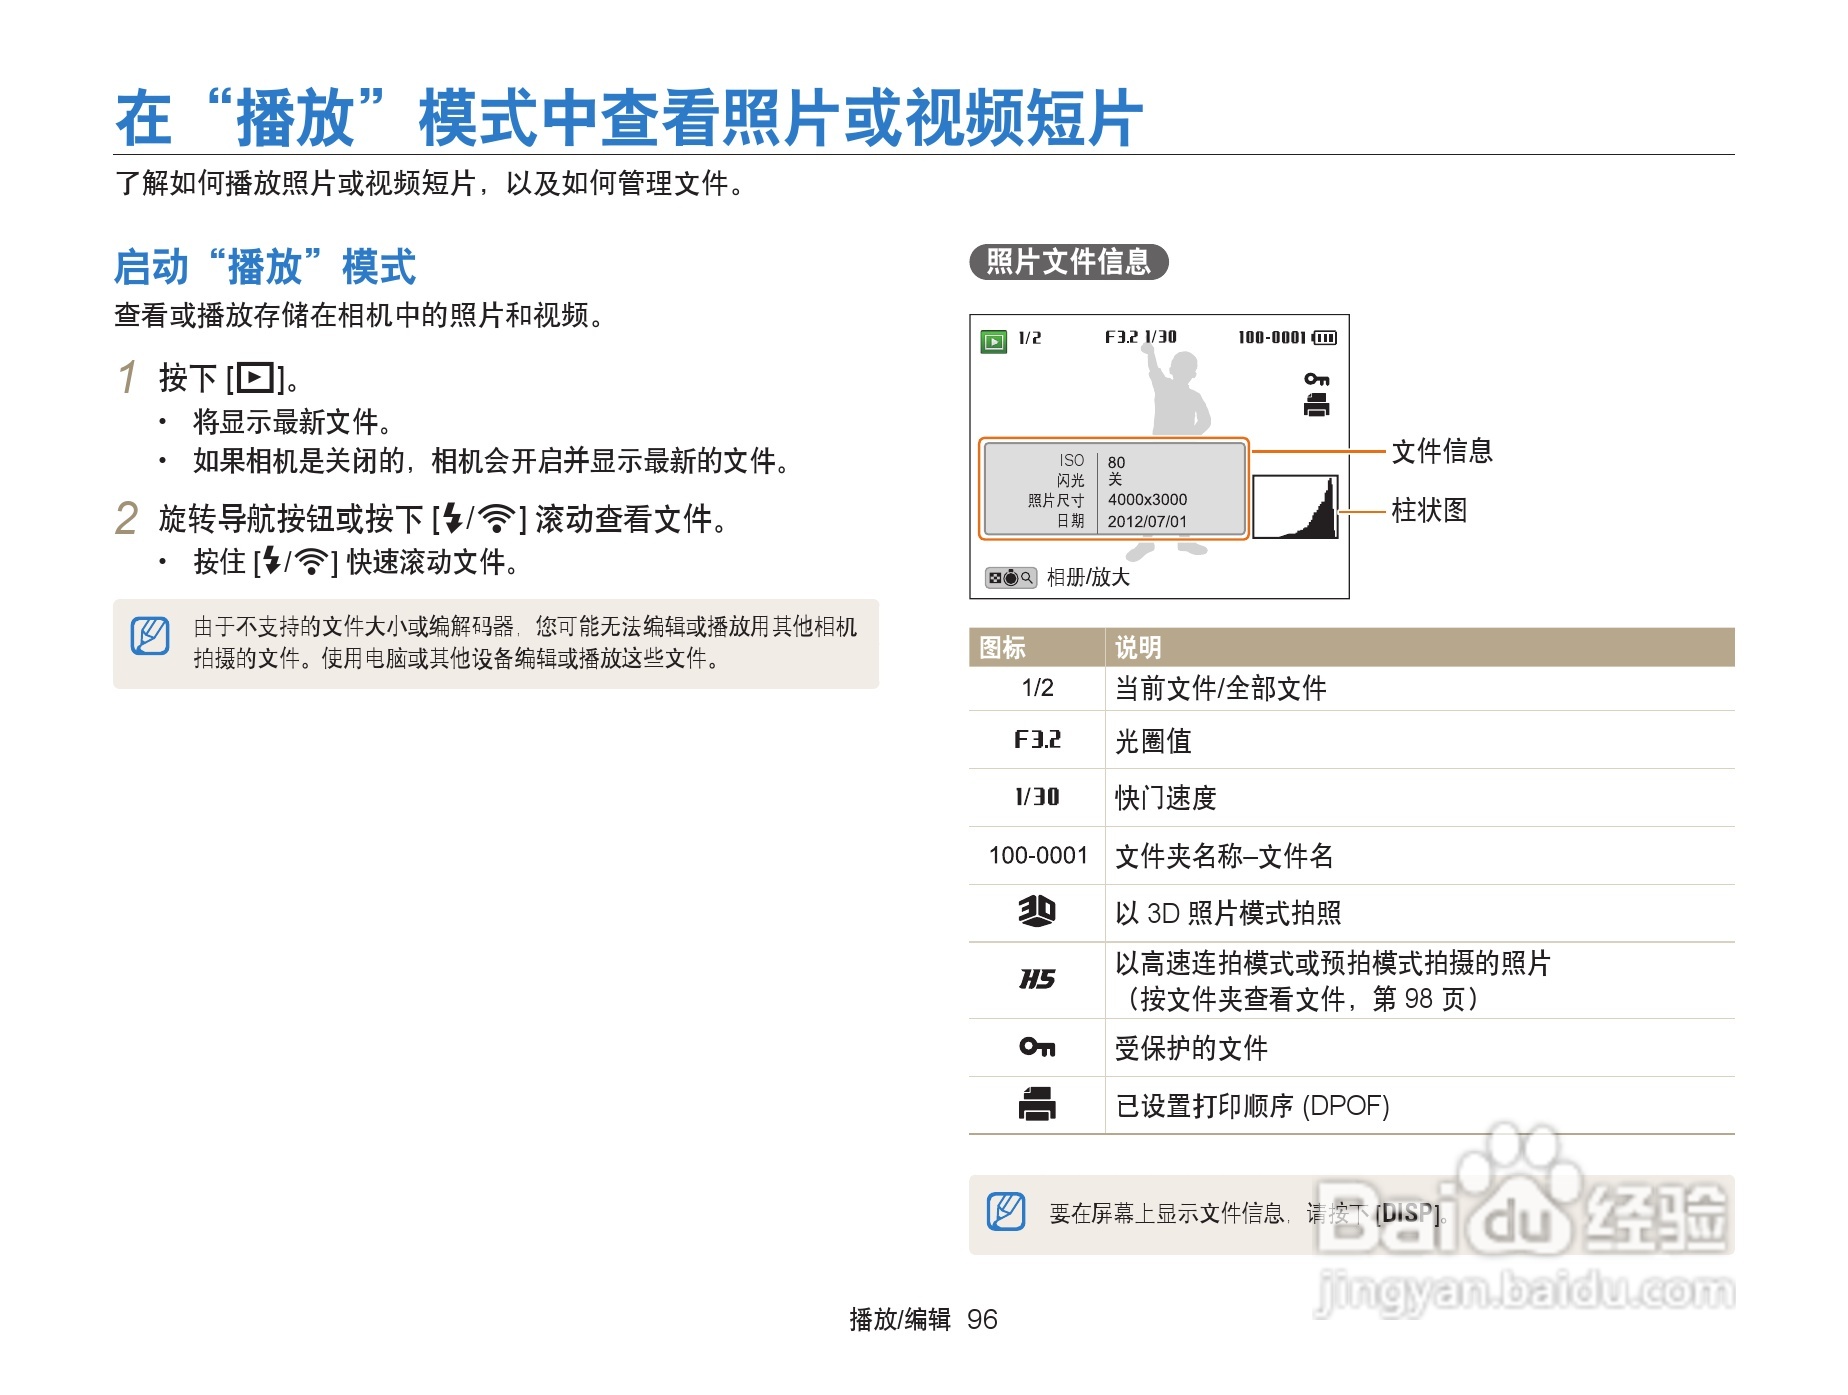This screenshot has height=1395, width=1848.
Task: Select the '照片文件信息' label badge
Action: (1069, 262)
